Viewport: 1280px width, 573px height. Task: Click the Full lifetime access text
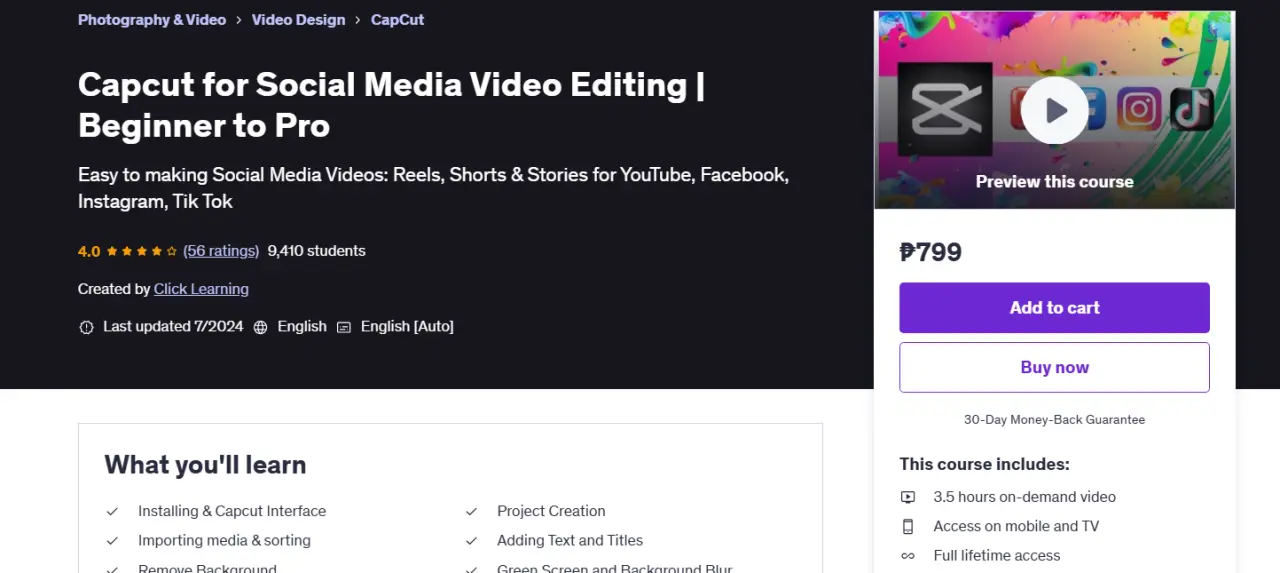coord(996,556)
